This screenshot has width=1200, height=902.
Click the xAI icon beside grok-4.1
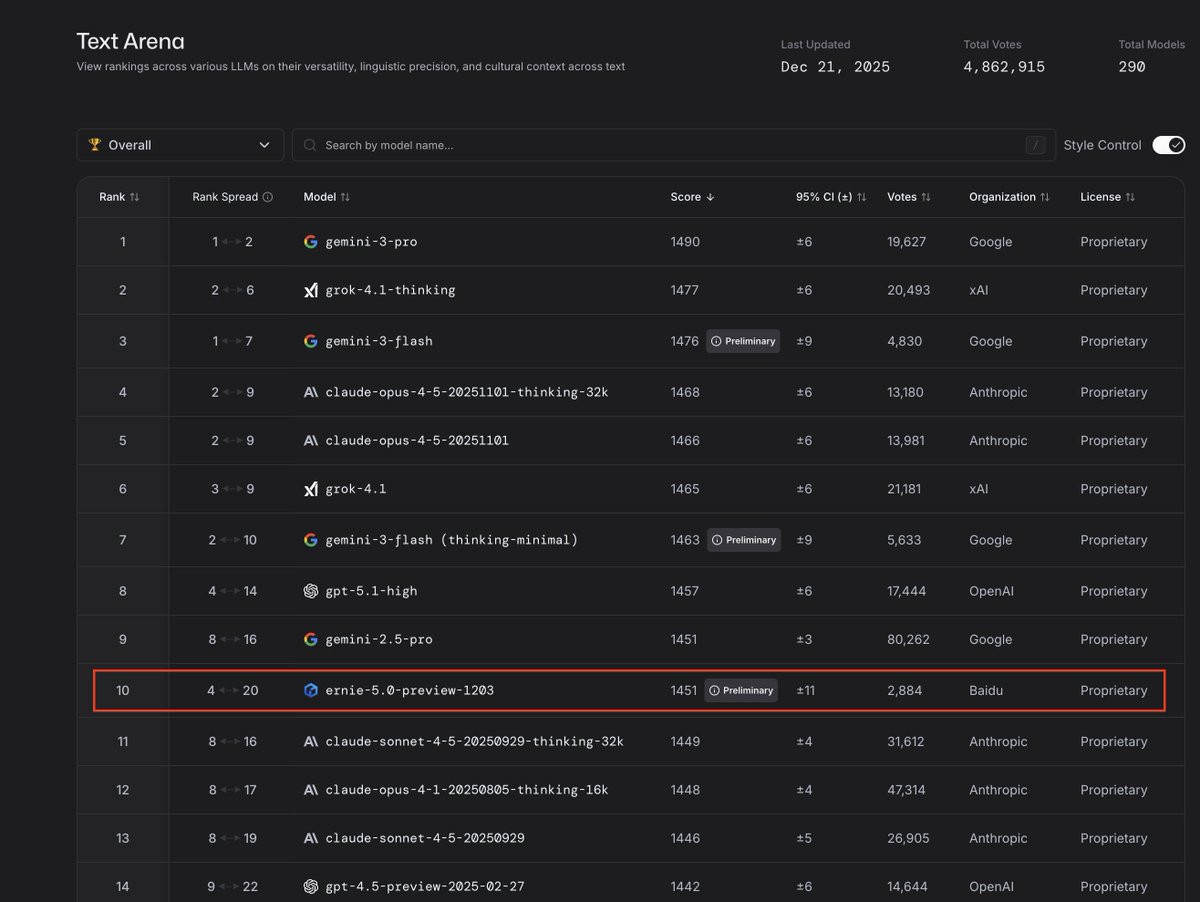coord(311,489)
